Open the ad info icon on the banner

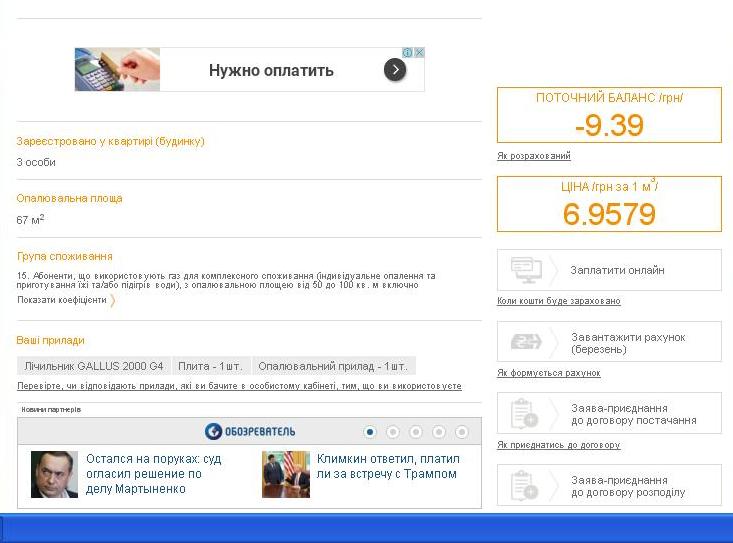point(408,53)
